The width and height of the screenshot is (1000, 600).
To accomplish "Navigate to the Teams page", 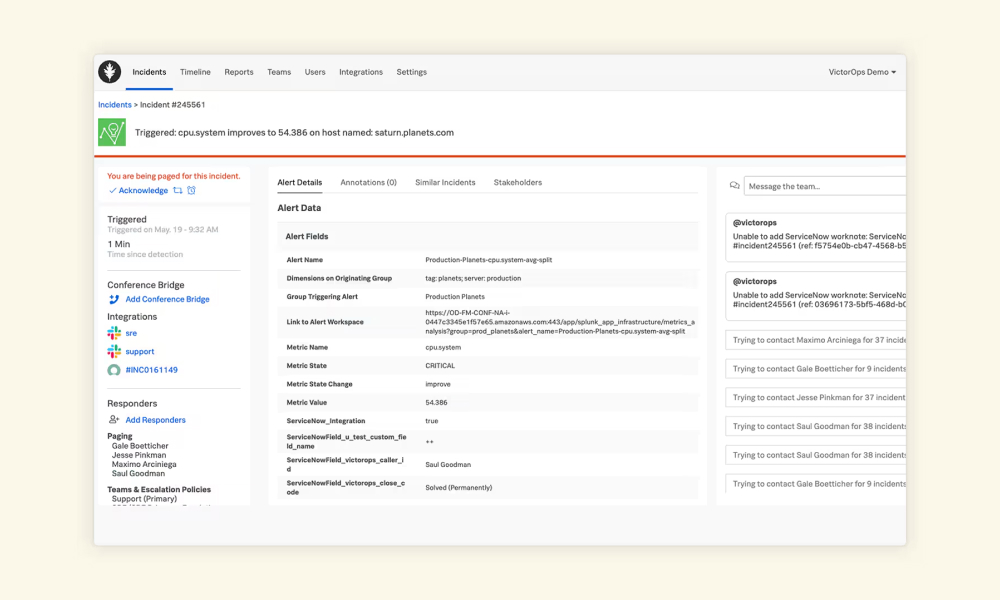I will [279, 72].
